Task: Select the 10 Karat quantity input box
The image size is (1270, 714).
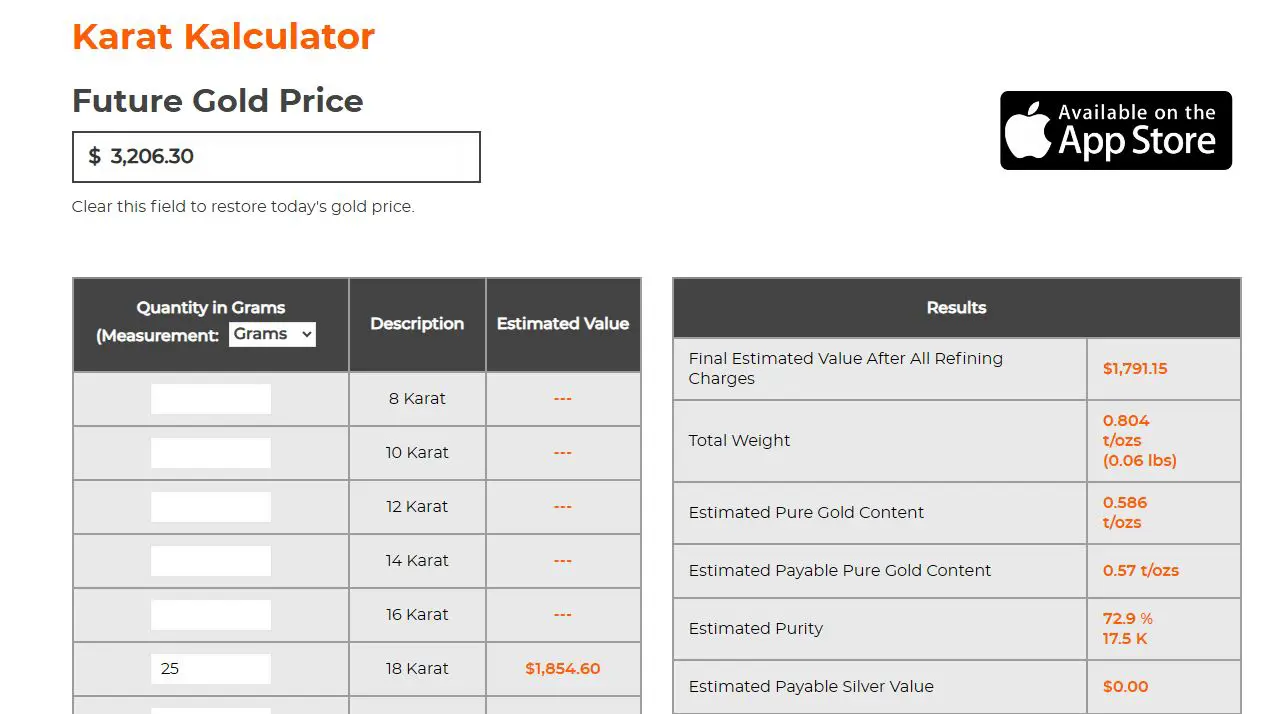Action: [211, 453]
